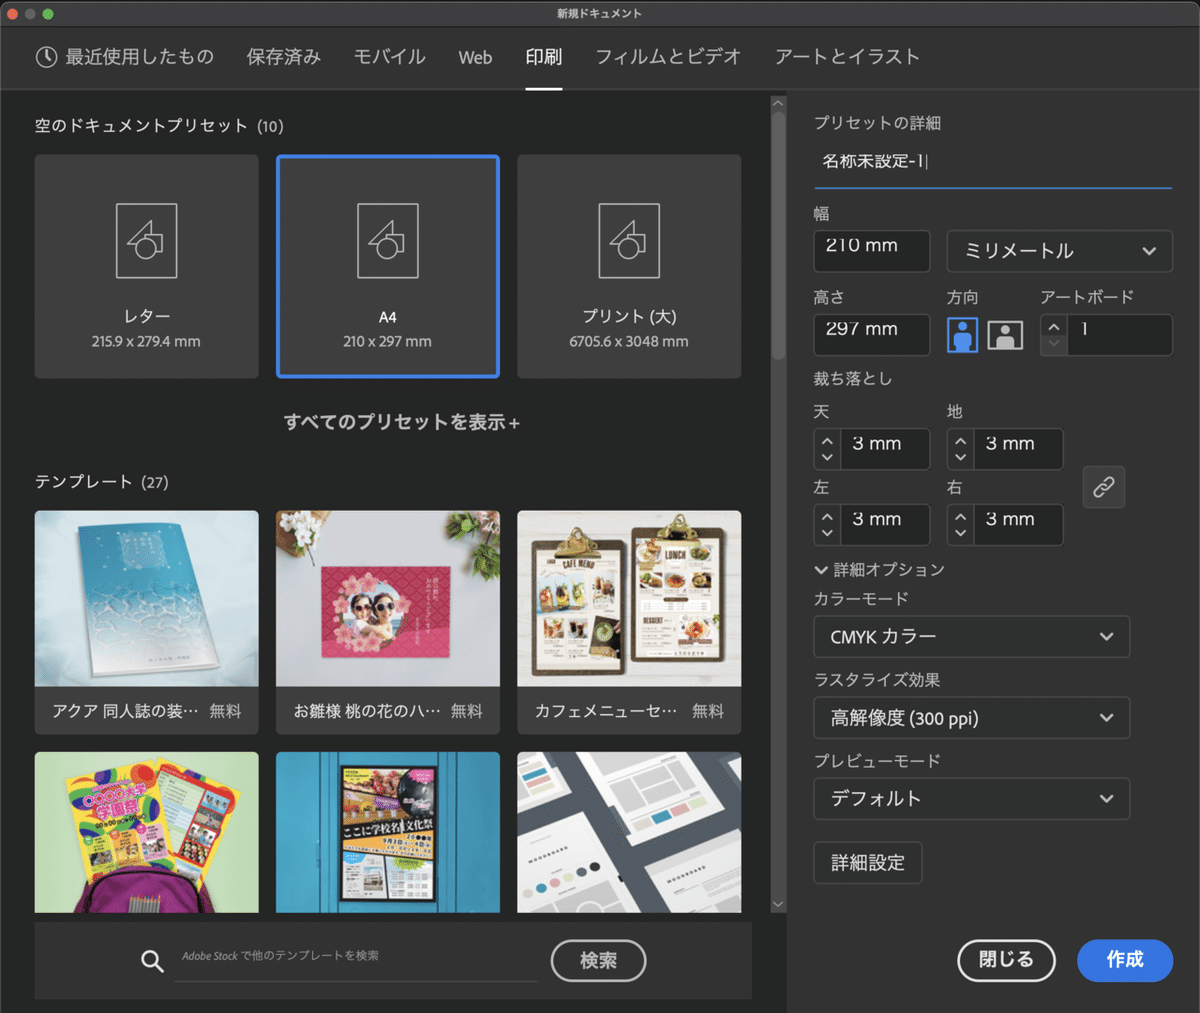The width and height of the screenshot is (1200, 1013).
Task: Increase top bleed (天) value
Action: [827, 440]
